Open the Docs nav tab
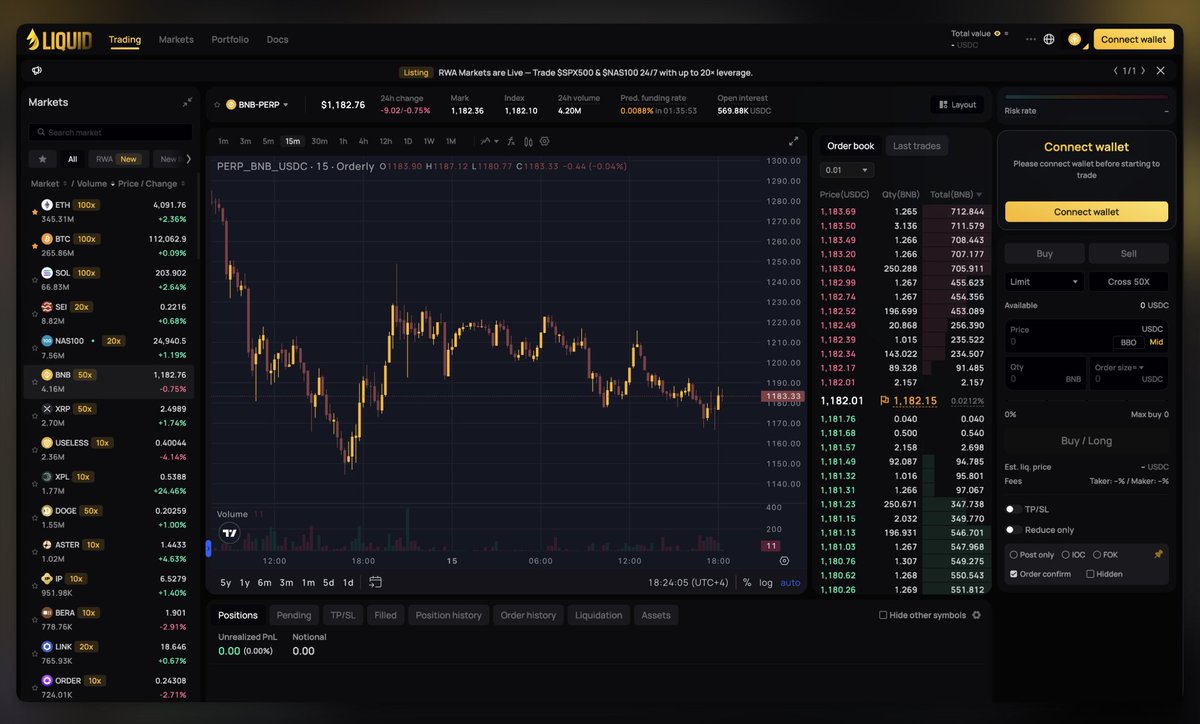Viewport: 1200px width, 724px height. pos(277,40)
